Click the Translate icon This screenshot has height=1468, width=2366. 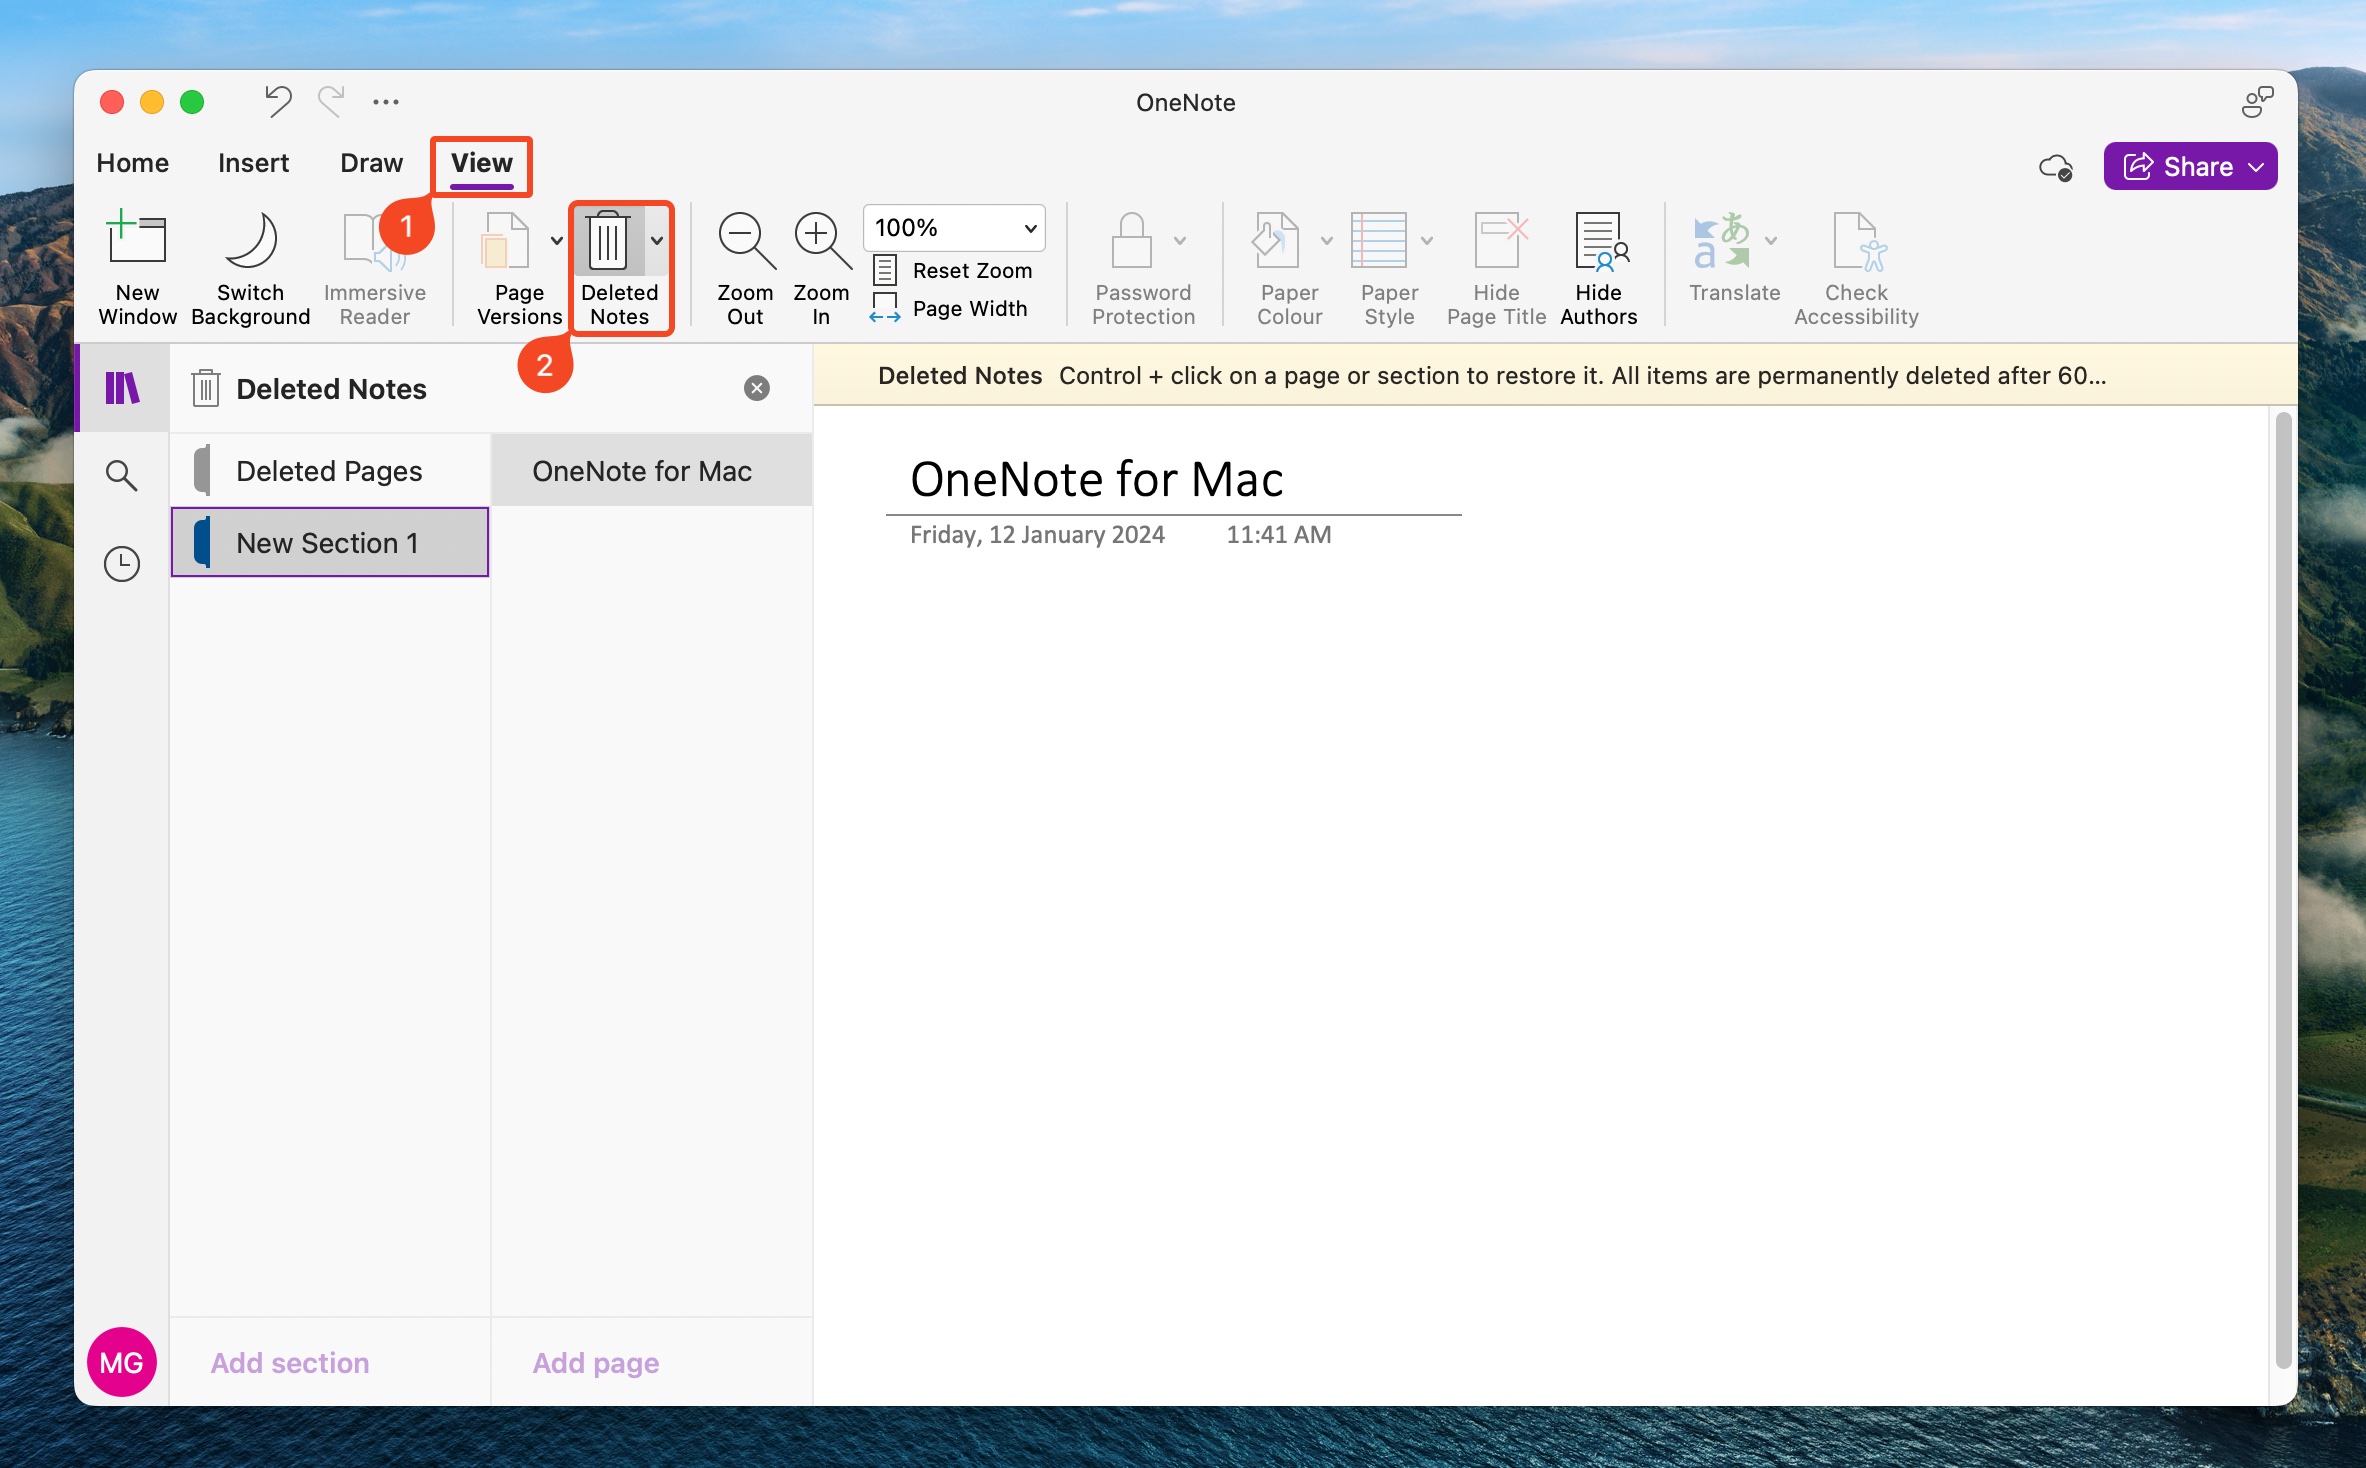tap(1722, 241)
